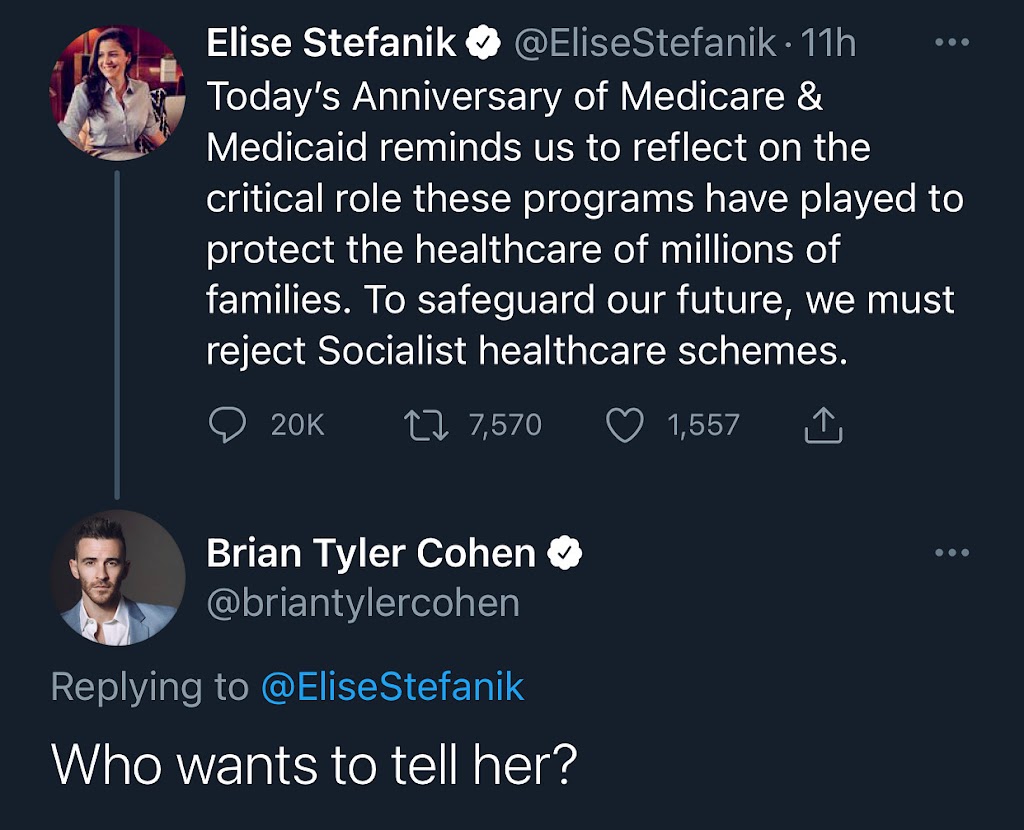Open the more options menu on Elise Stefanik's tweet
The height and width of the screenshot is (830, 1024).
pos(951,44)
